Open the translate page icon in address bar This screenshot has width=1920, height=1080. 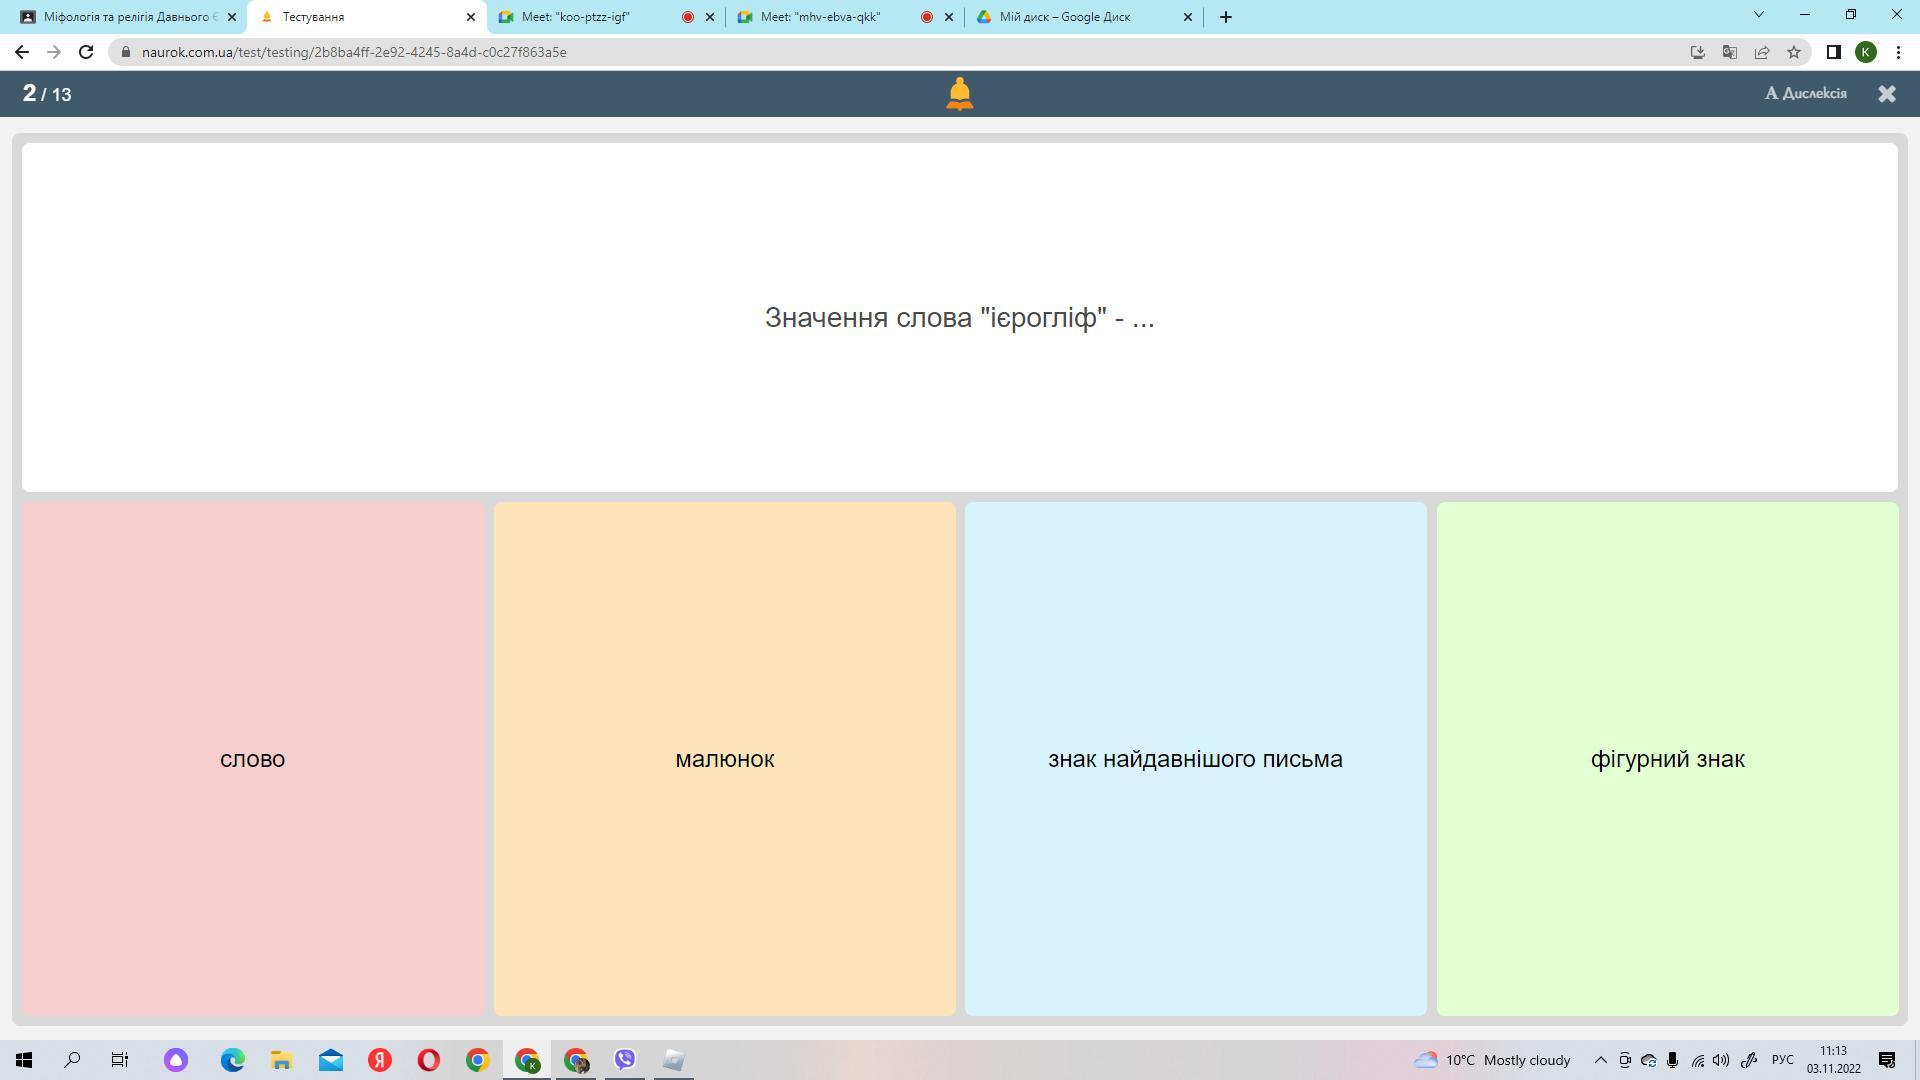click(1729, 52)
